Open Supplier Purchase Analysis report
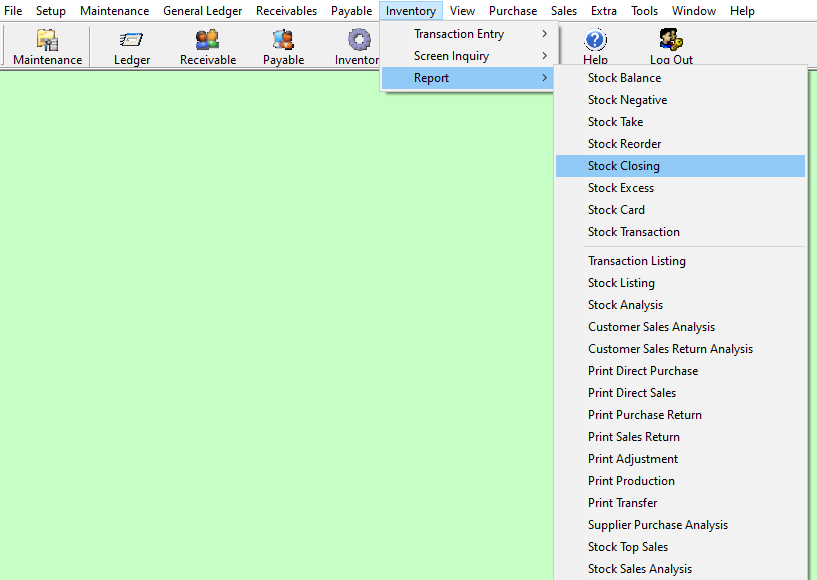This screenshot has height=580, width=817. tap(680, 525)
